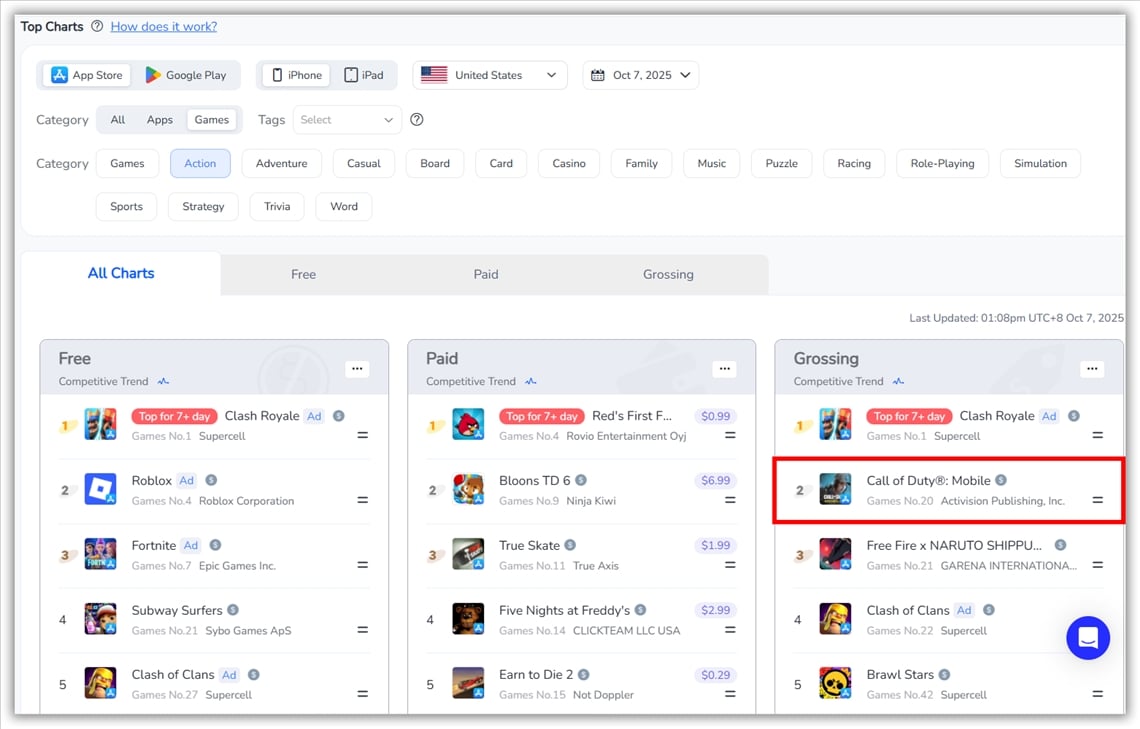
Task: Click the question mark icon next to Tags
Action: click(417, 120)
